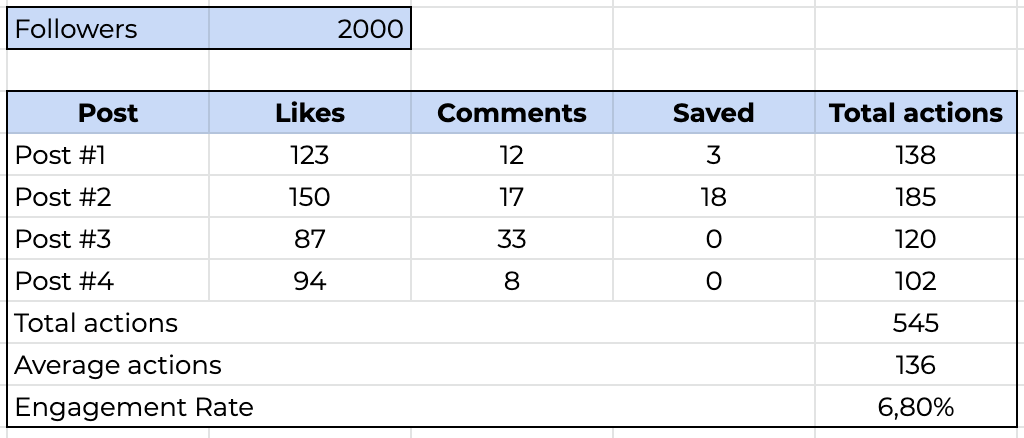Click the Saved column header
Image resolution: width=1024 pixels, height=438 pixels.
click(x=713, y=113)
